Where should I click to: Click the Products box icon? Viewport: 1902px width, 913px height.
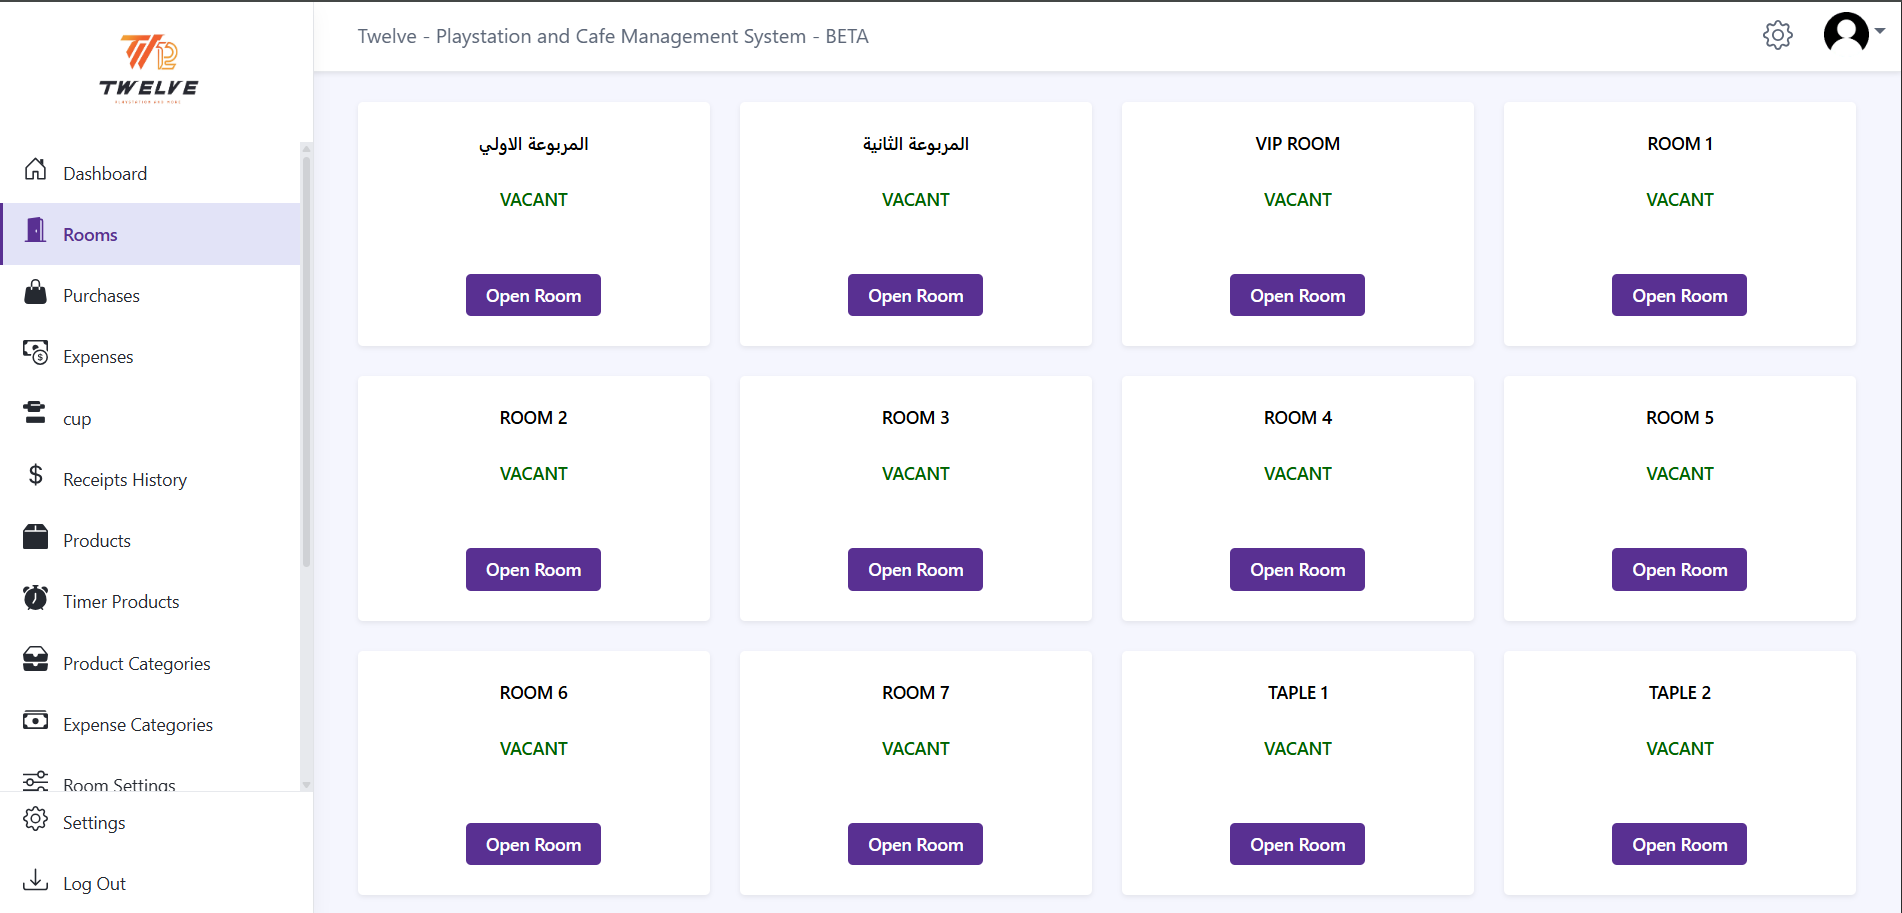coord(35,538)
